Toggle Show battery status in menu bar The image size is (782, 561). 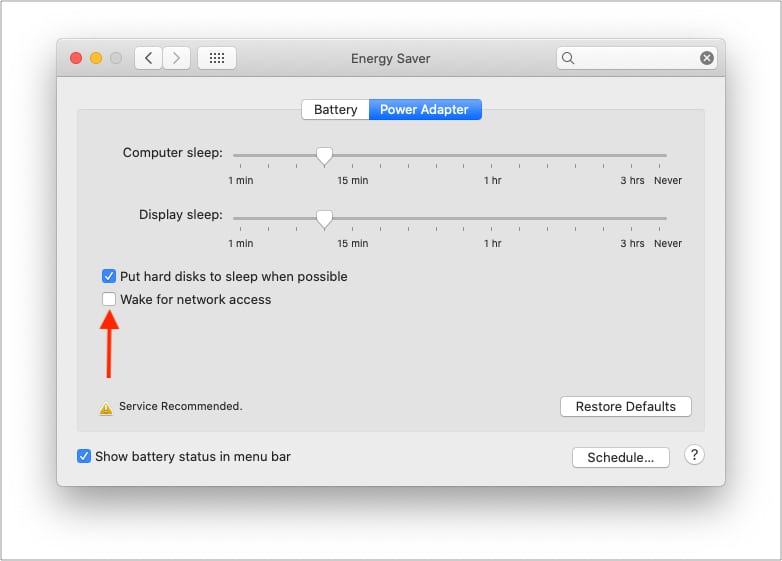[84, 456]
